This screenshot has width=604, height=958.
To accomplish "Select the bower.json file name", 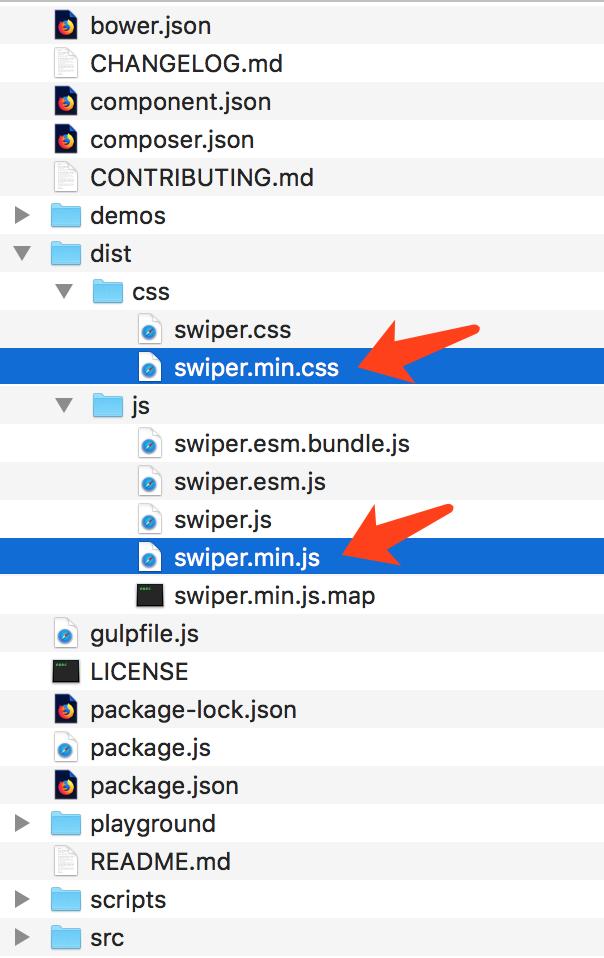I will pos(151,26).
